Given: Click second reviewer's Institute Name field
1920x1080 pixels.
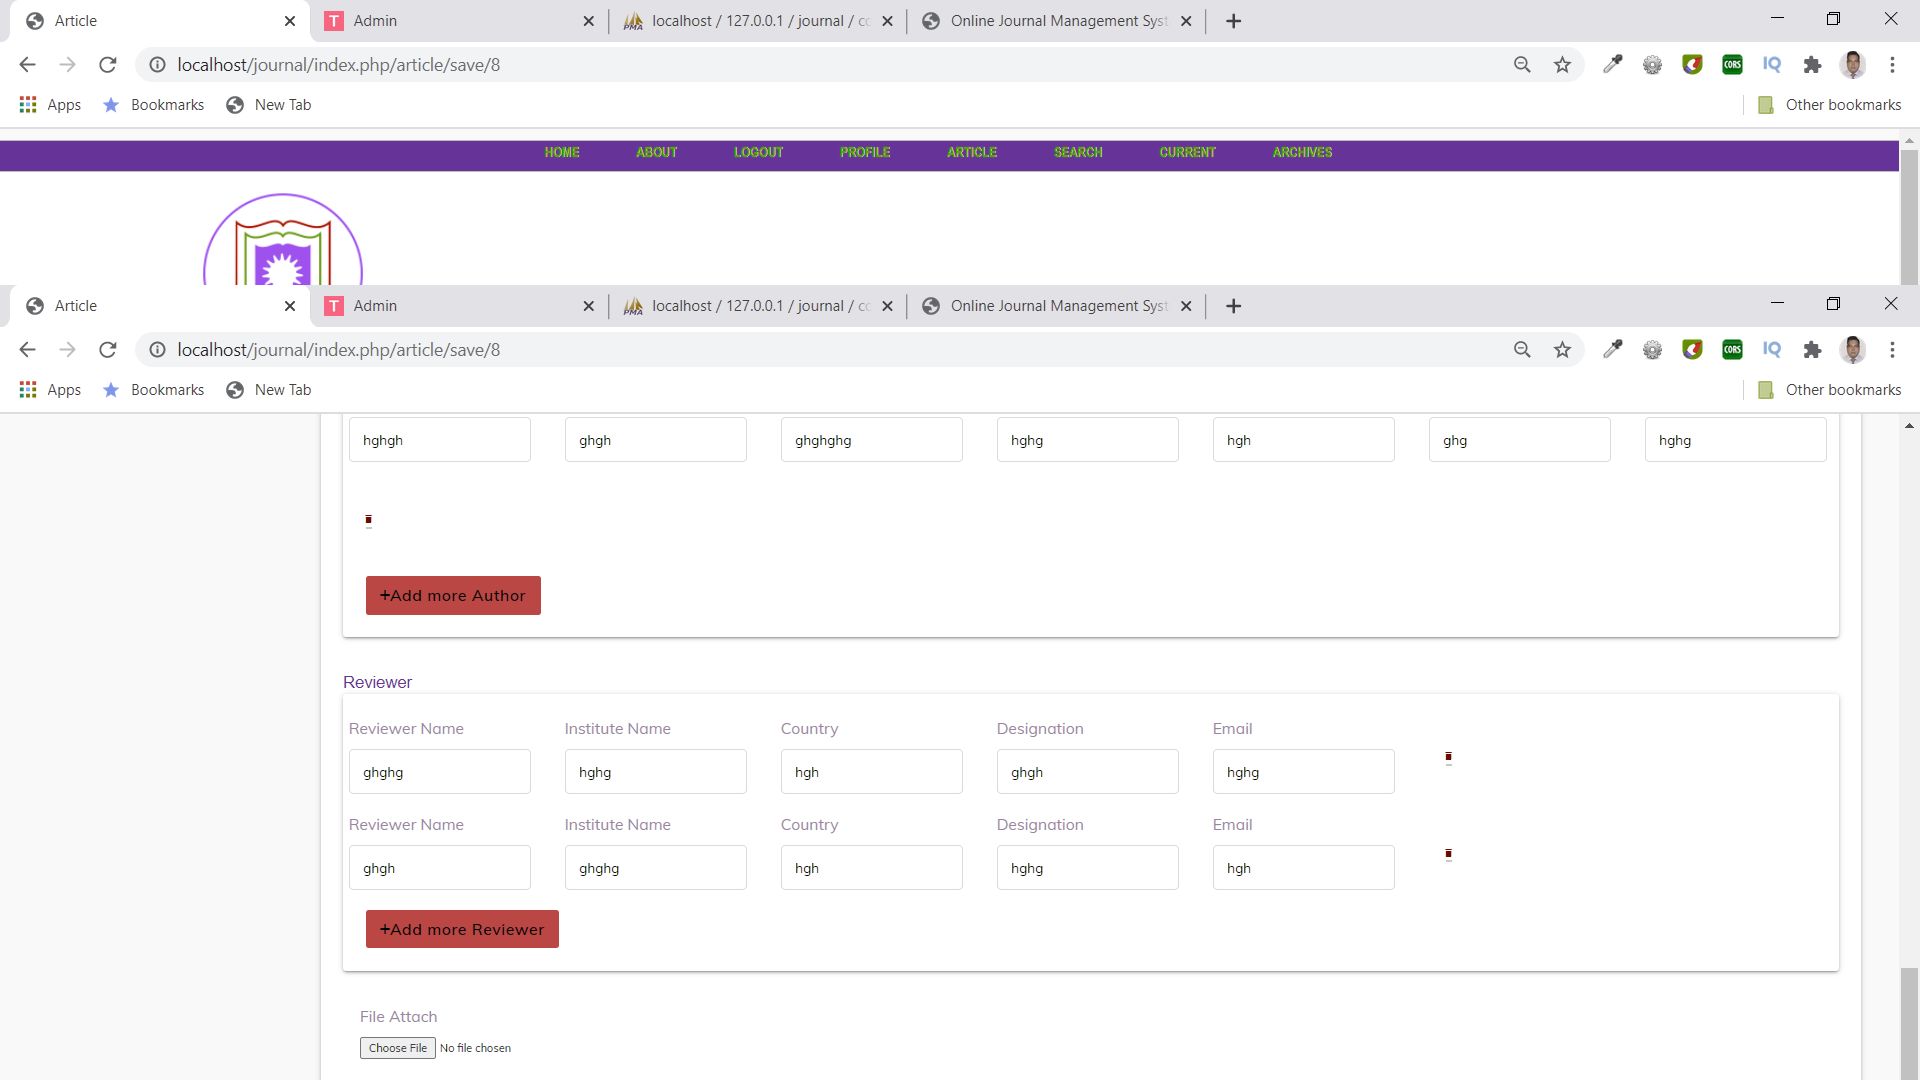Looking at the screenshot, I should 655,868.
